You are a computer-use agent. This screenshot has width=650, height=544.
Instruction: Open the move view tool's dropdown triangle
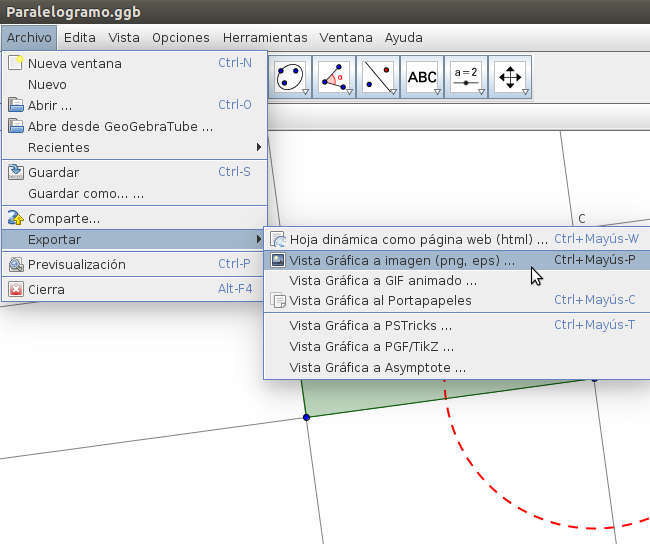(525, 92)
